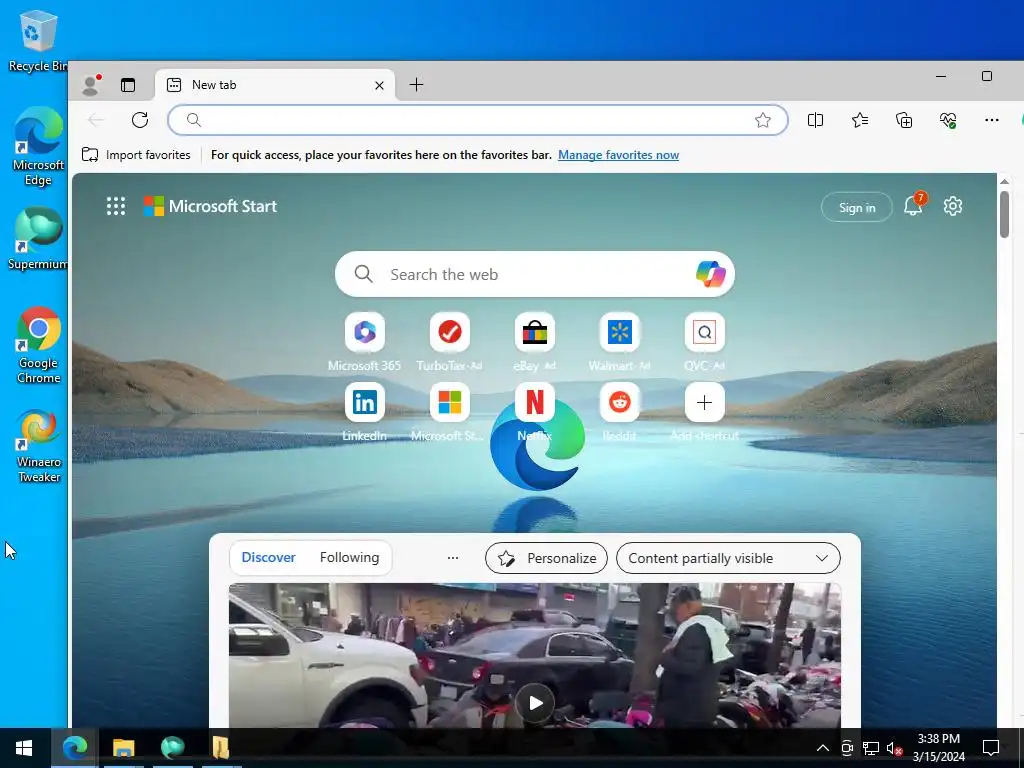Image resolution: width=1024 pixels, height=768 pixels.
Task: Click the Sign in button
Action: (857, 207)
